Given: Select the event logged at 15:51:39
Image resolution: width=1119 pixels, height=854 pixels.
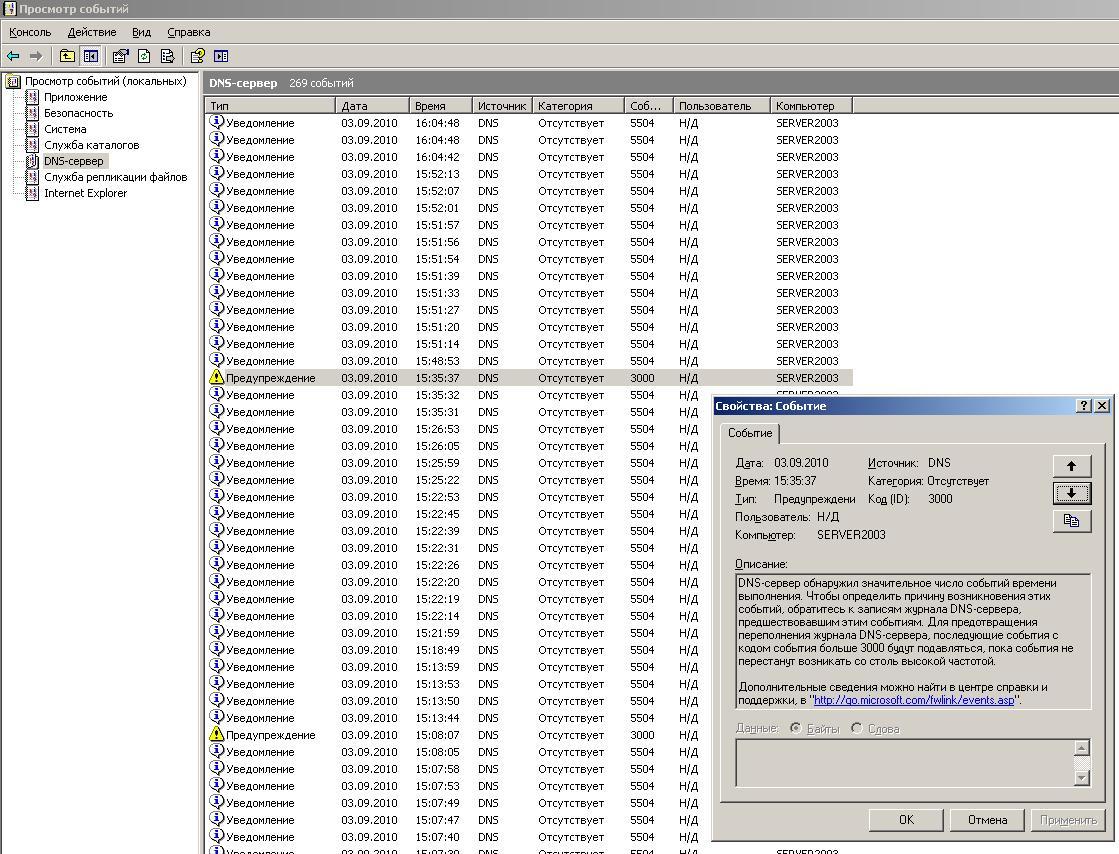Looking at the screenshot, I should point(529,276).
